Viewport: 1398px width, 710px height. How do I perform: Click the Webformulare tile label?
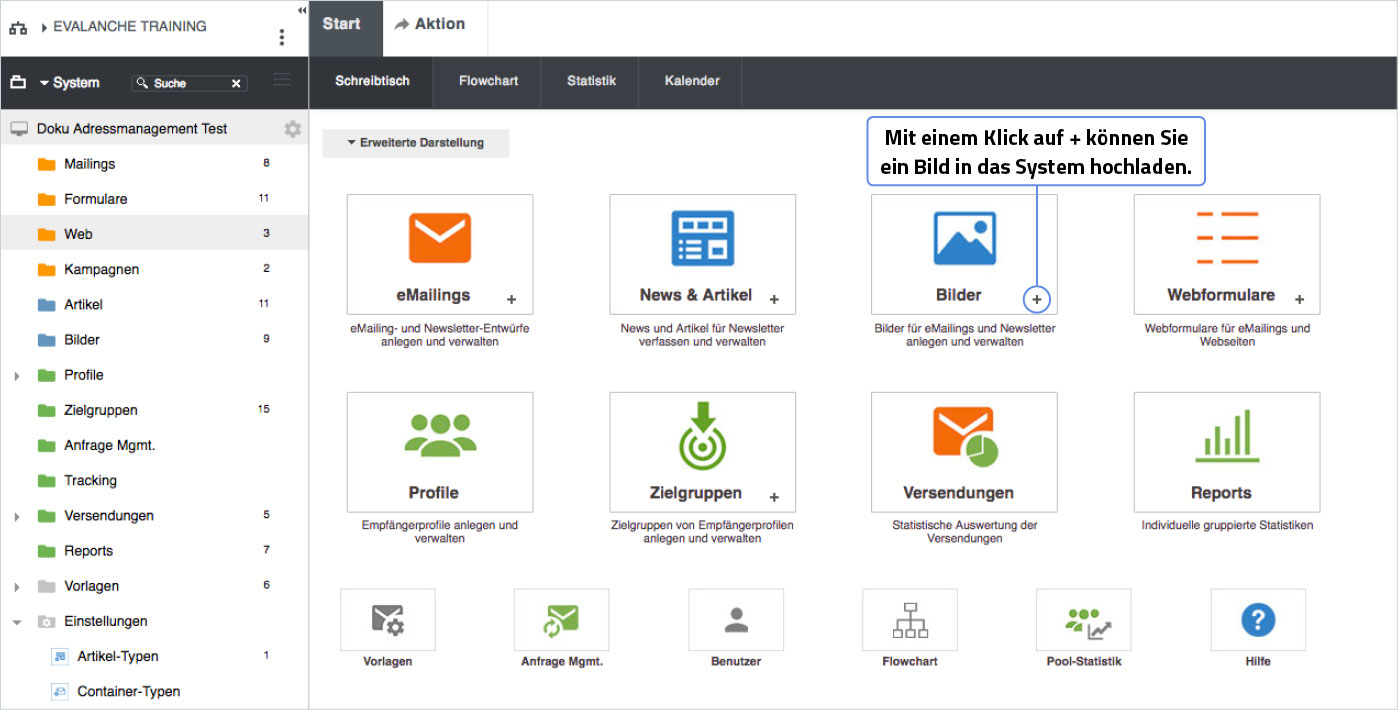click(1221, 295)
